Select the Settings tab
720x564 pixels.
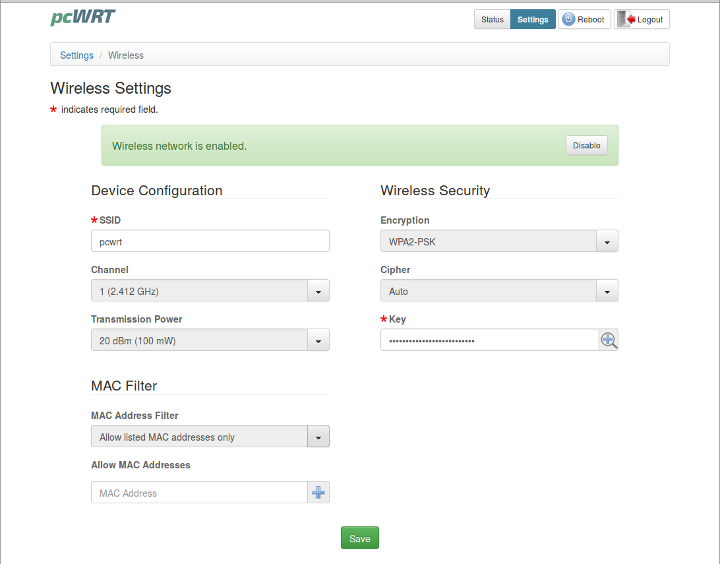pyautogui.click(x=532, y=19)
